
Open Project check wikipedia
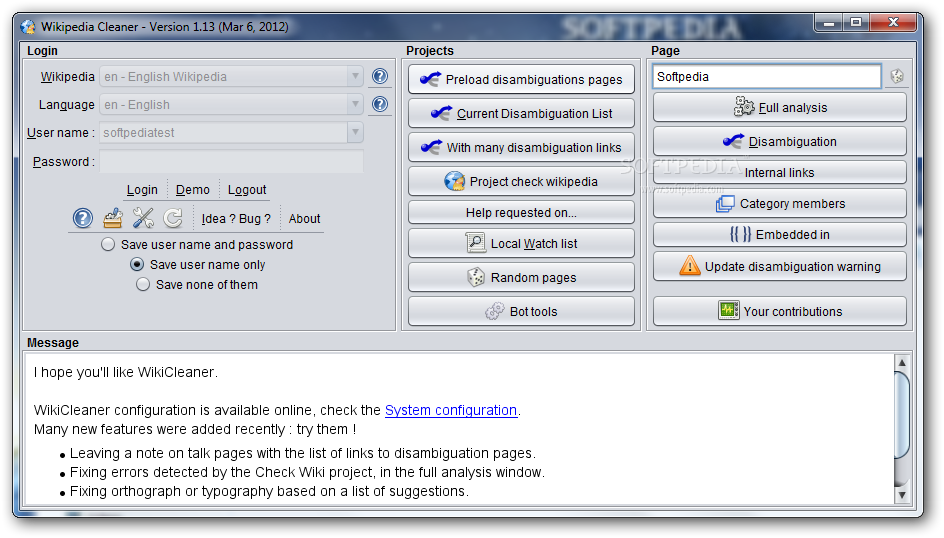521,181
